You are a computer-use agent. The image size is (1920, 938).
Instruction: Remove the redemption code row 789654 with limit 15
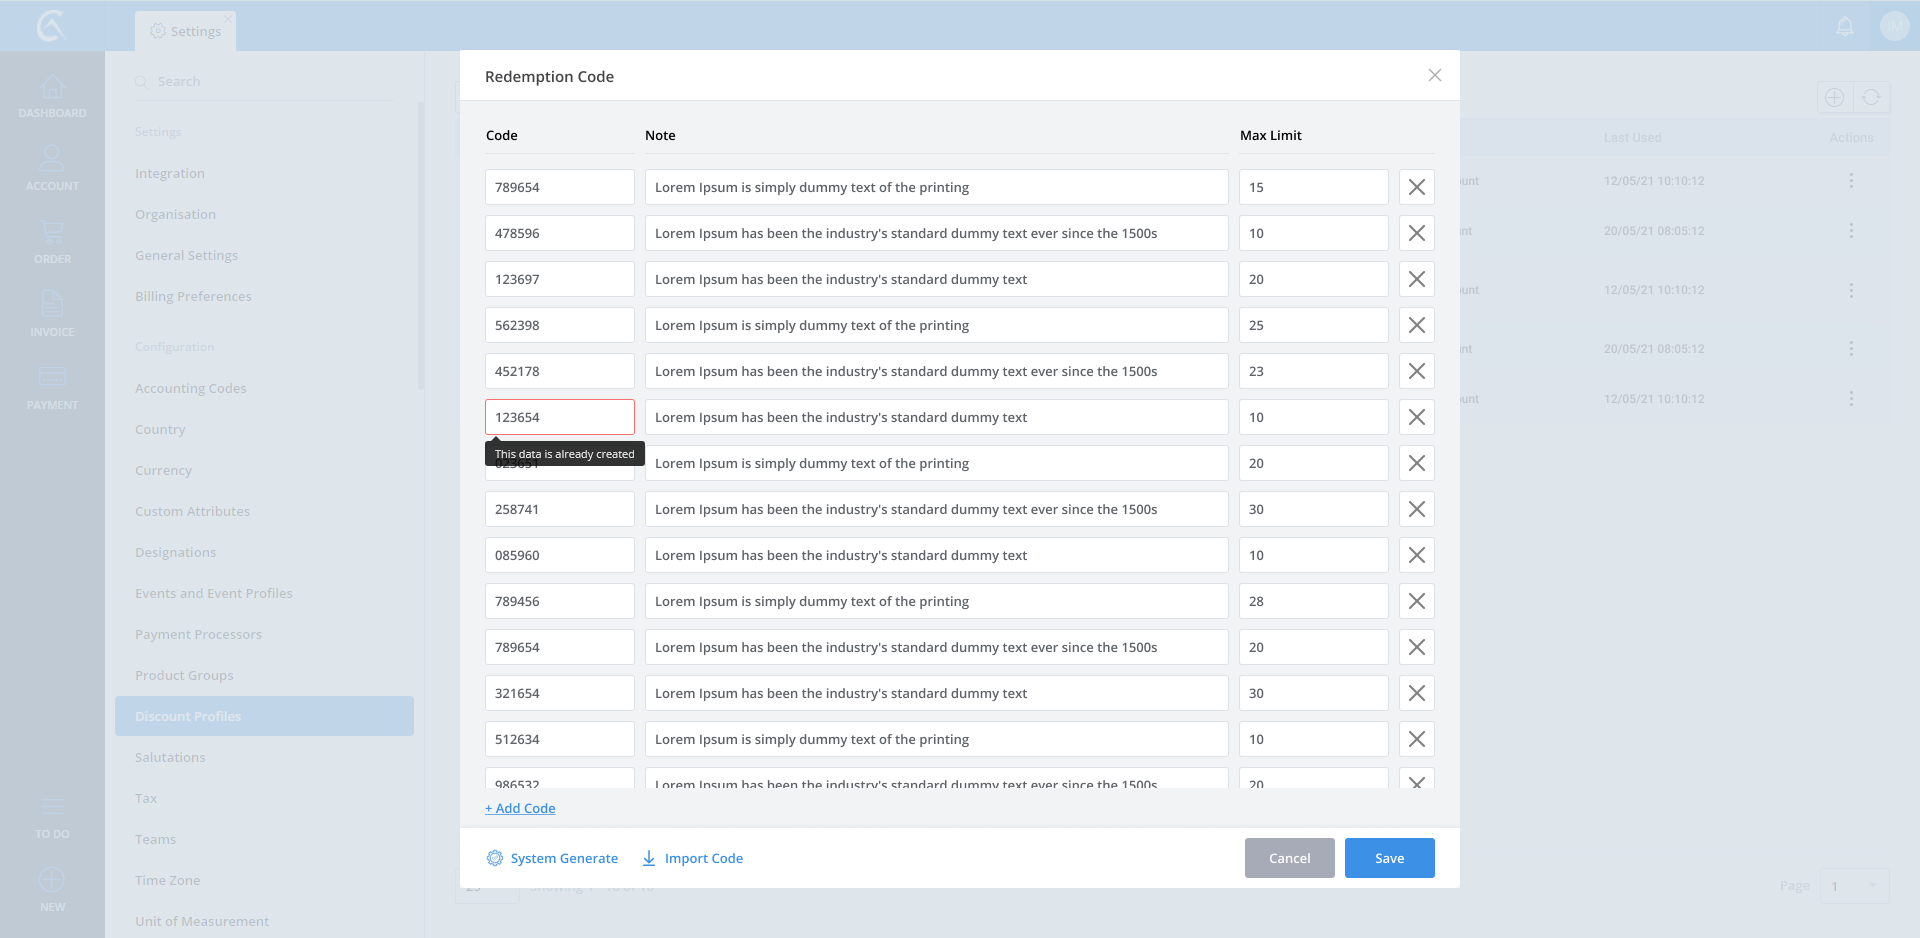pos(1416,187)
